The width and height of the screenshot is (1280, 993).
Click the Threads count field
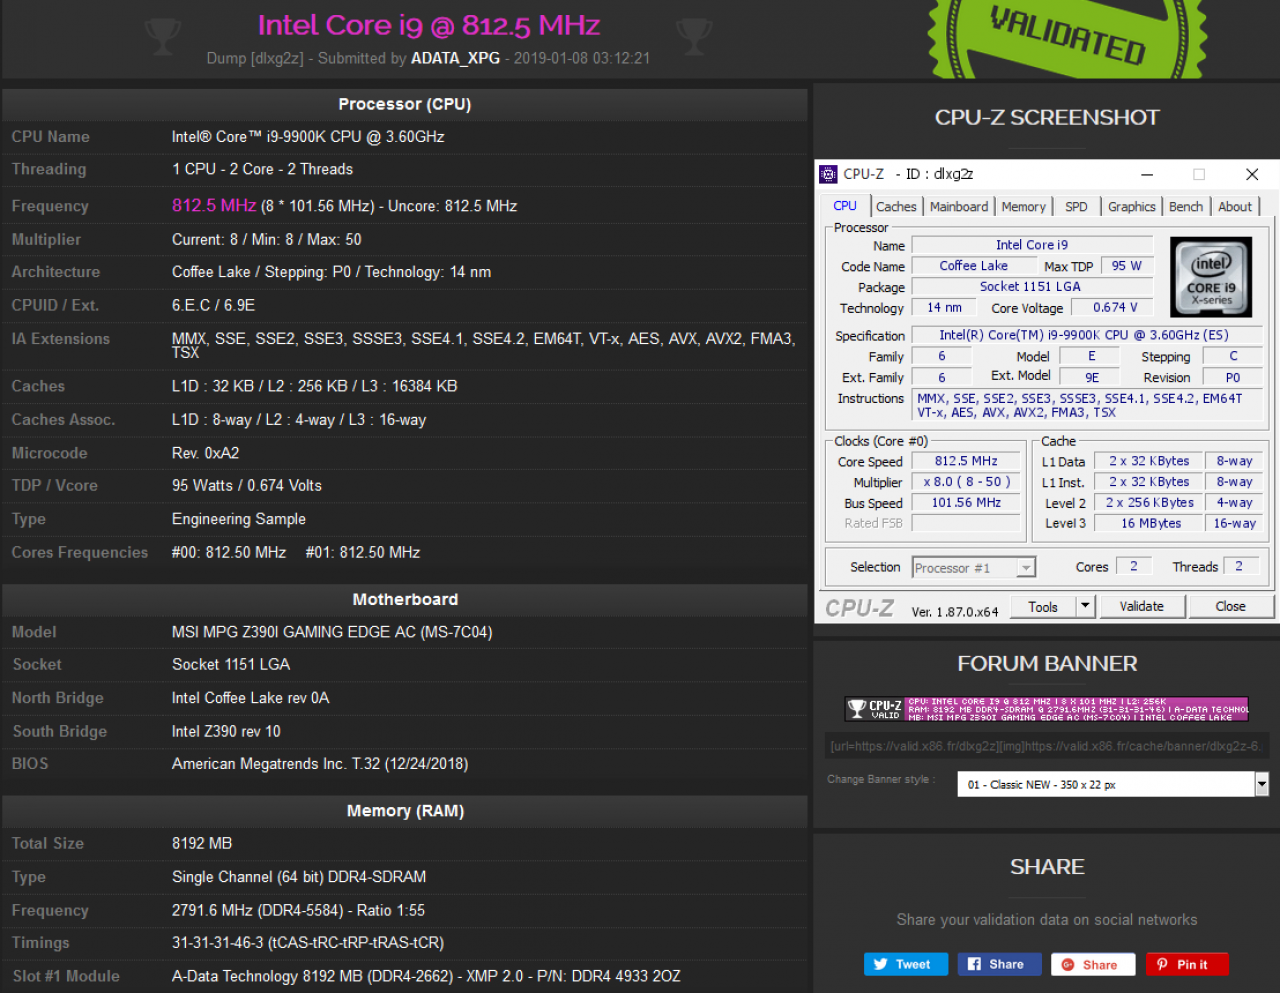pos(1240,566)
